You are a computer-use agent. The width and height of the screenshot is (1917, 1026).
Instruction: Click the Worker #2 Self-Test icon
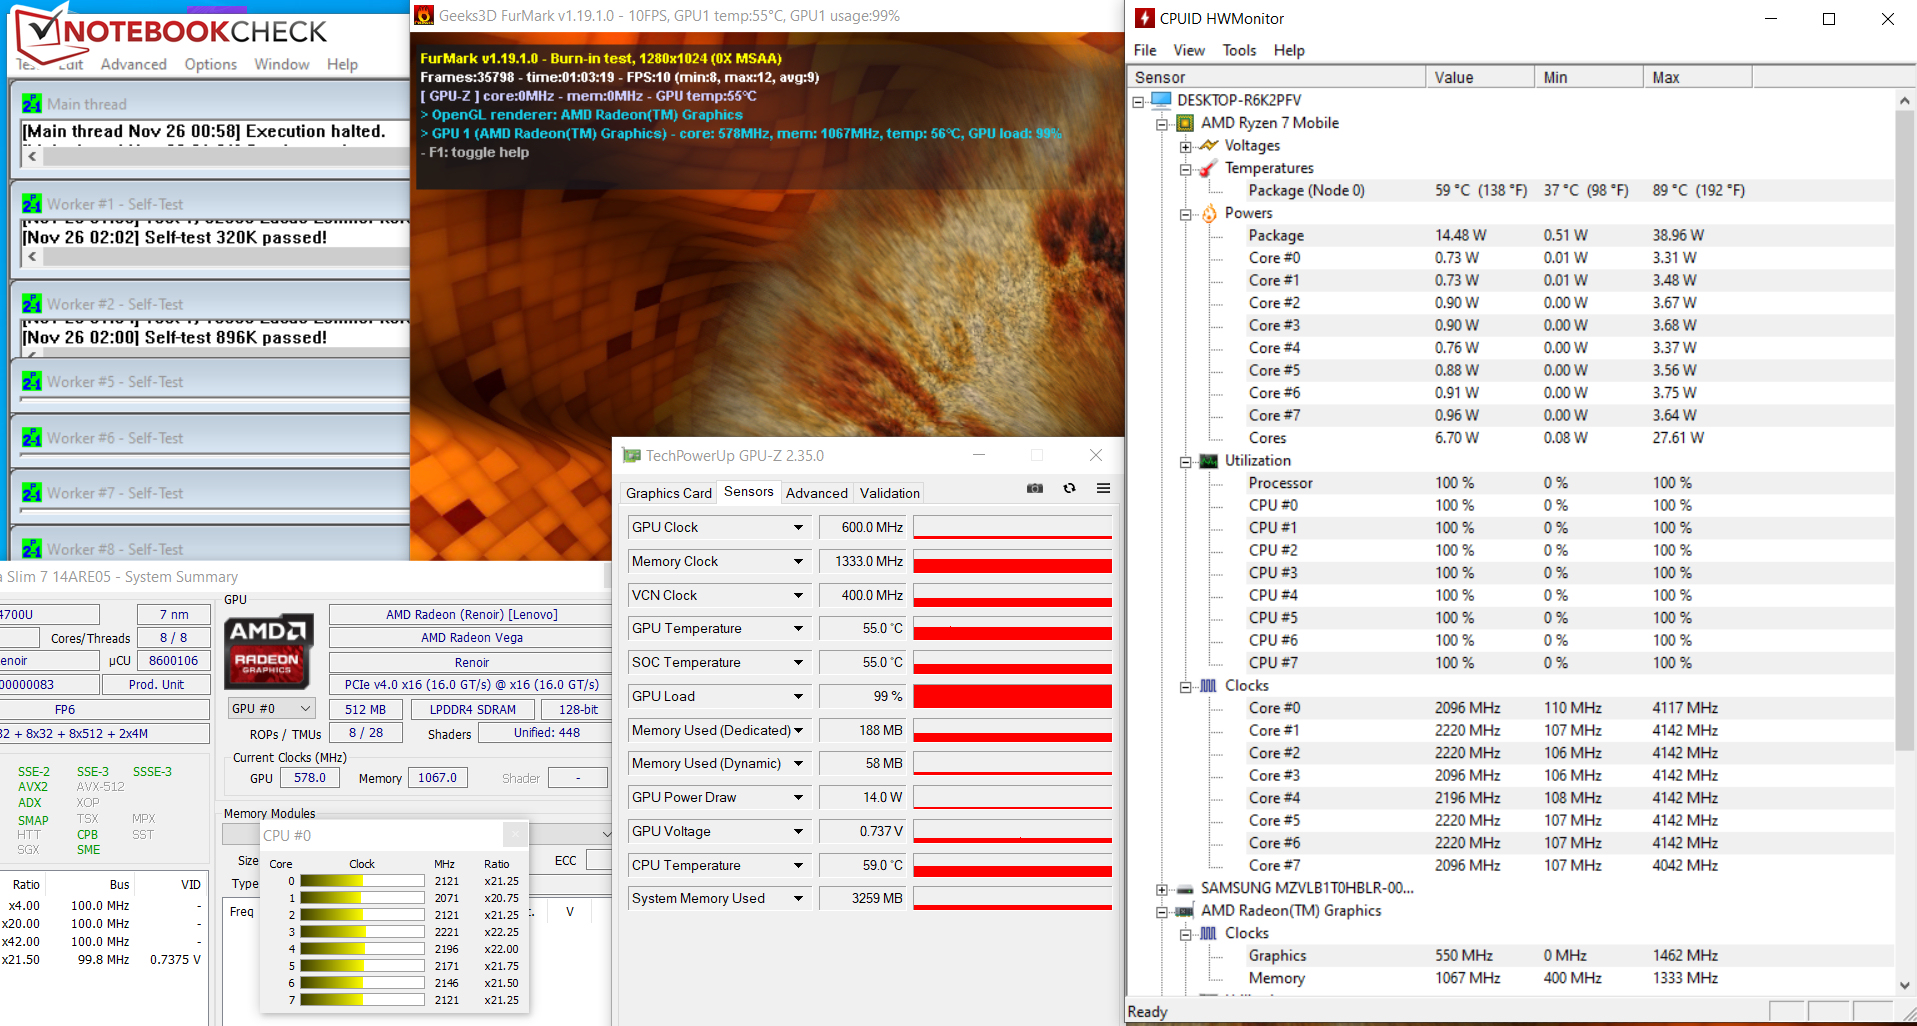(x=32, y=304)
